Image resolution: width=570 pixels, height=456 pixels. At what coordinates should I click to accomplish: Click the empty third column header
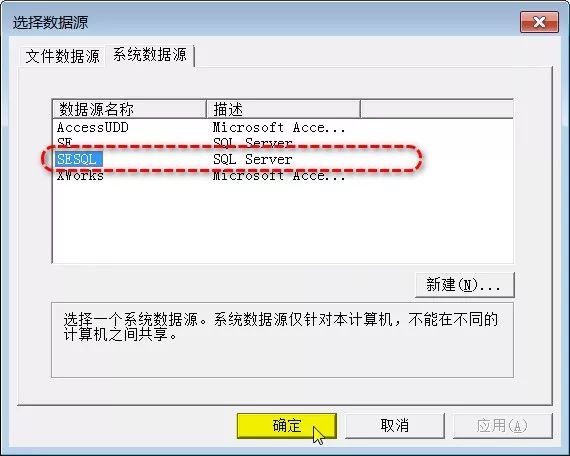click(437, 109)
